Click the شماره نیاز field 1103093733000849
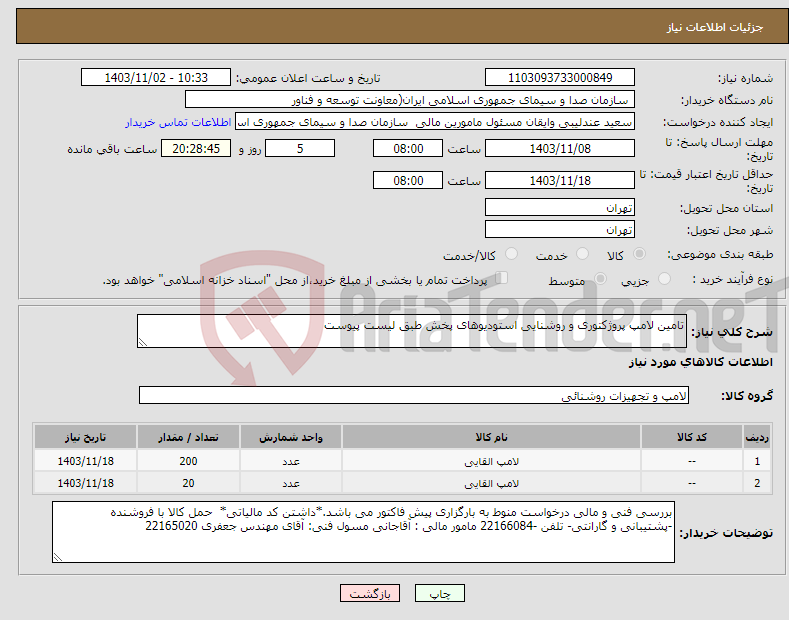 pos(560,78)
